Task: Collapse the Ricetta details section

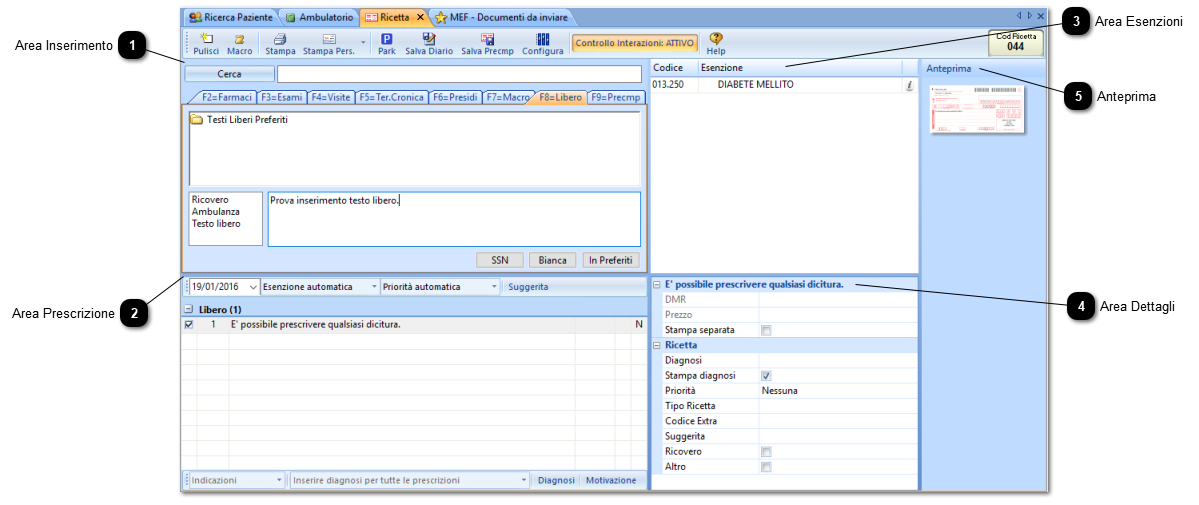Action: point(656,345)
